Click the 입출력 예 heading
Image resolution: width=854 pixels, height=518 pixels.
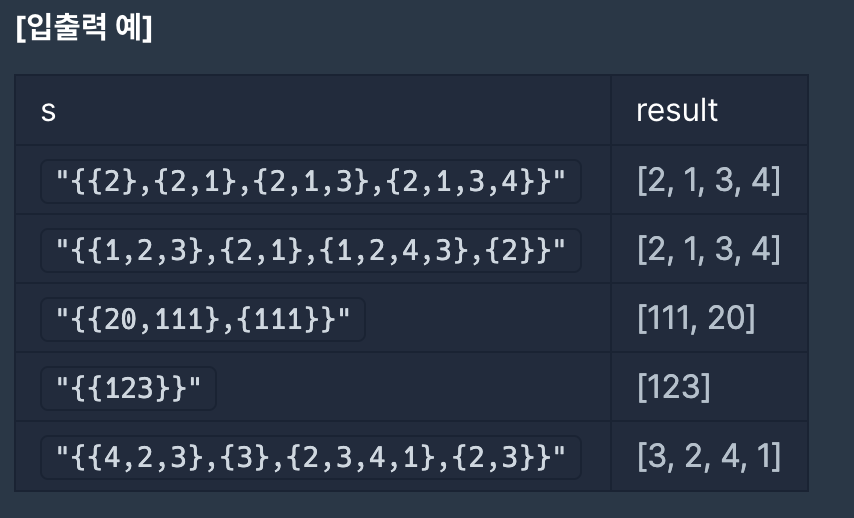click(x=84, y=27)
